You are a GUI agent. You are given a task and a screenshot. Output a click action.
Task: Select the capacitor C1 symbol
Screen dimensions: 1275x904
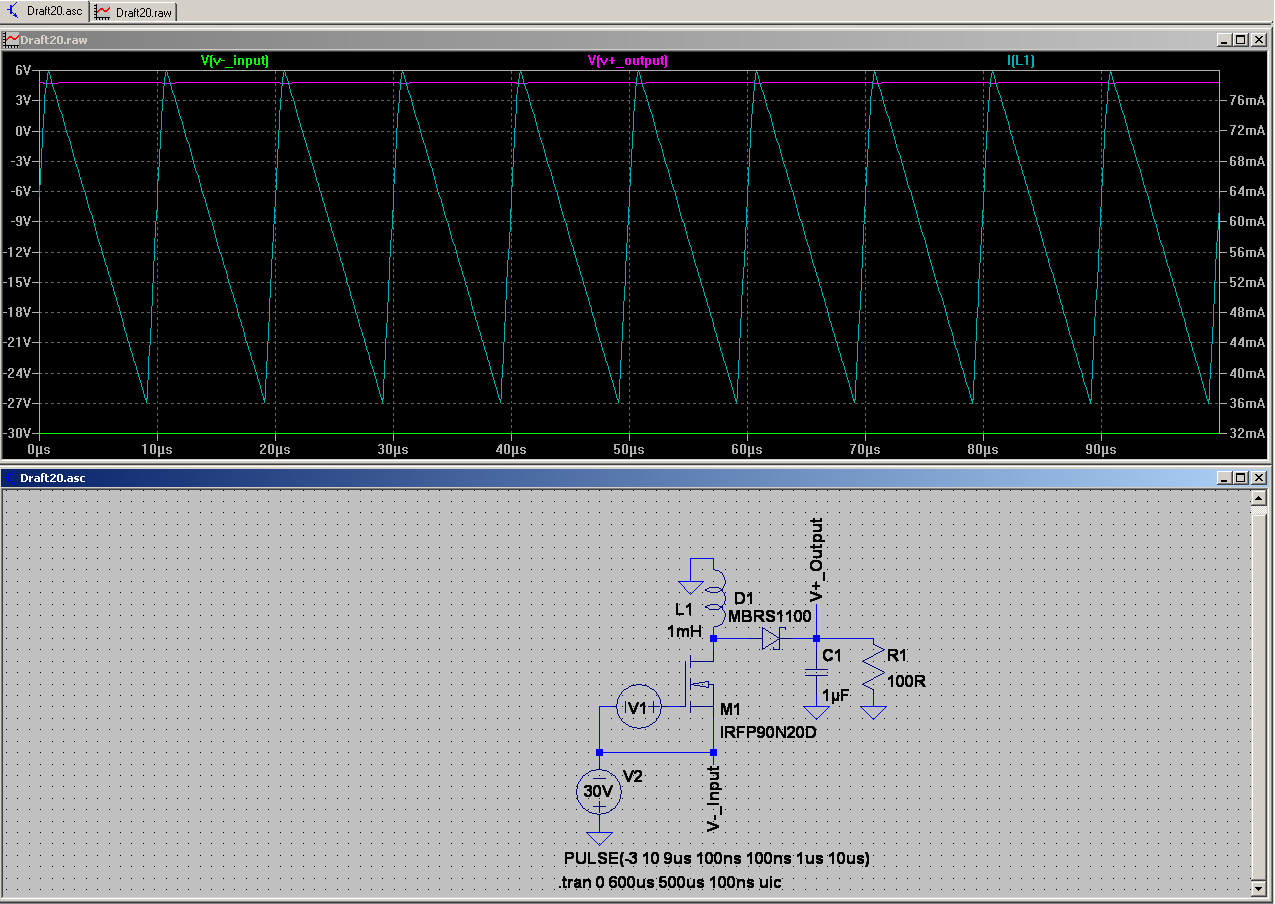pos(817,674)
